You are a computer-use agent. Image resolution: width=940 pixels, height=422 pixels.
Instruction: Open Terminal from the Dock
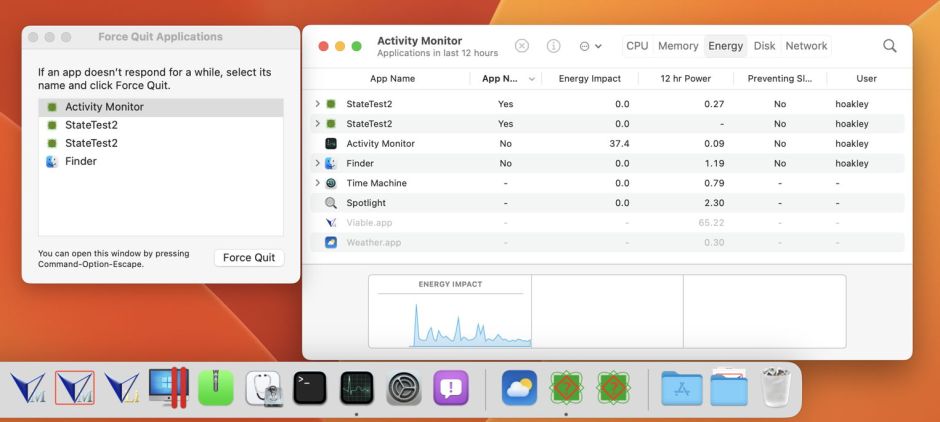pyautogui.click(x=310, y=388)
